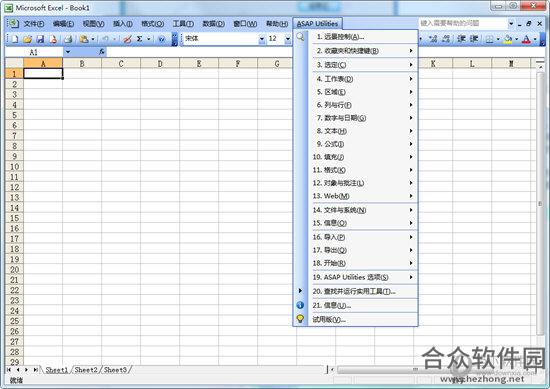This screenshot has width=550, height=389.
Task: Click the Undo arrow icon
Action: (x=105, y=39)
